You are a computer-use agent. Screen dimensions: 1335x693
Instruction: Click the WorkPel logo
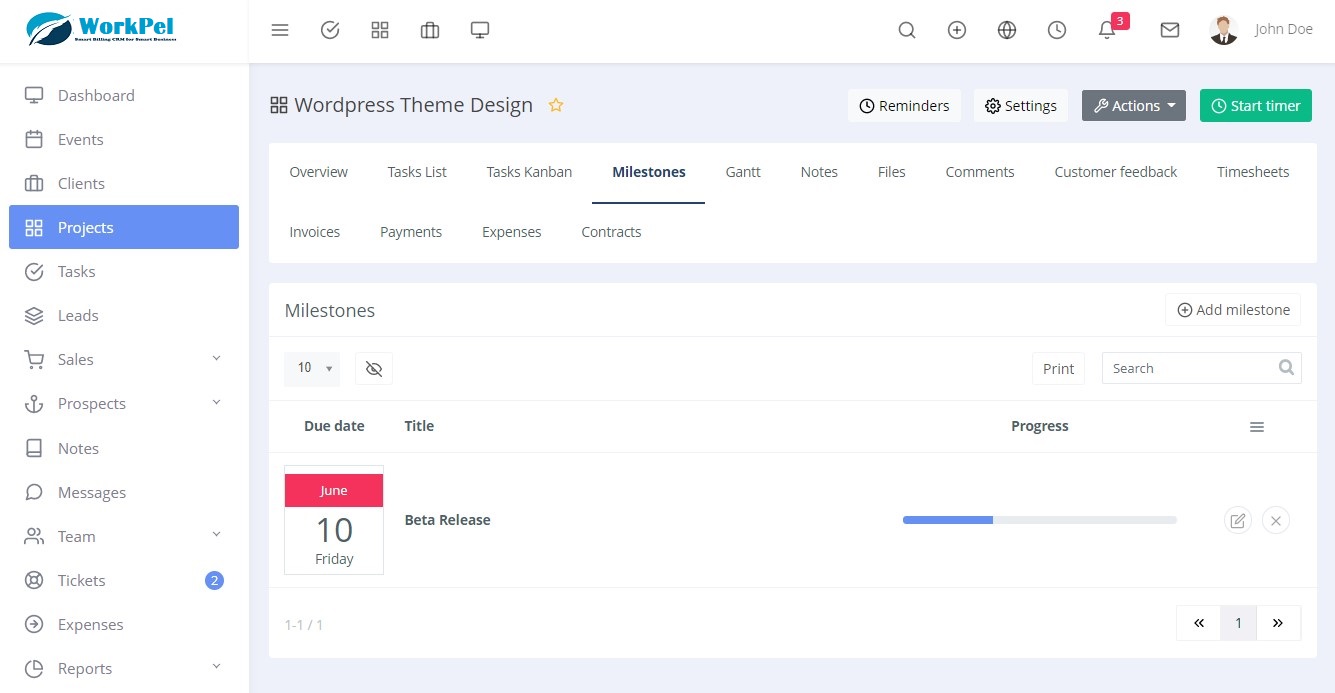[x=101, y=29]
